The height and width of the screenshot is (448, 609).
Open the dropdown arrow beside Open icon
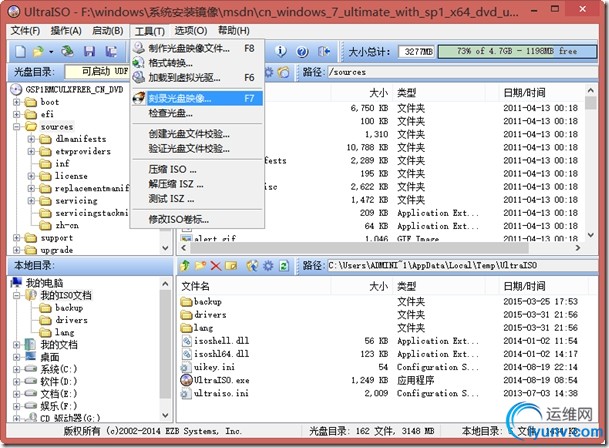51,52
